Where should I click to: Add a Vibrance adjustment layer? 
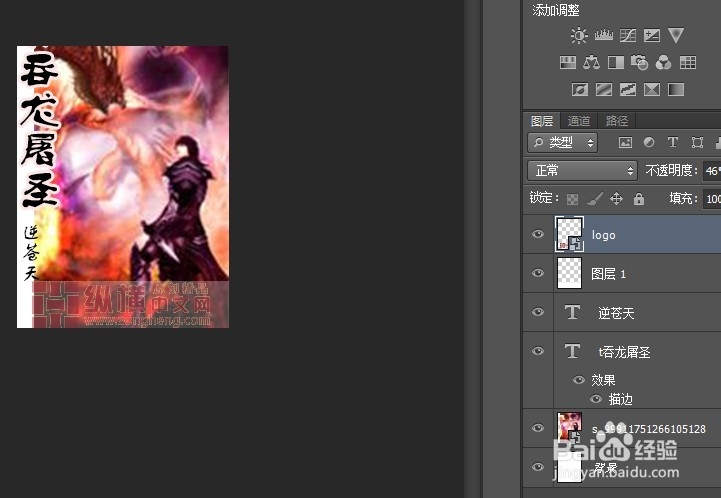click(676, 35)
